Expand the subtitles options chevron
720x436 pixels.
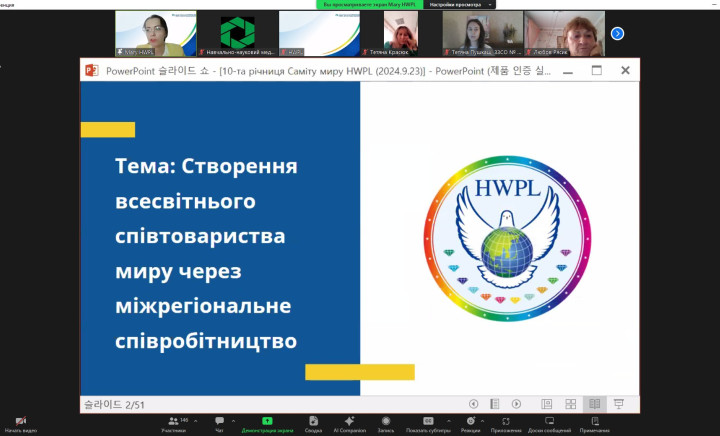pos(449,421)
